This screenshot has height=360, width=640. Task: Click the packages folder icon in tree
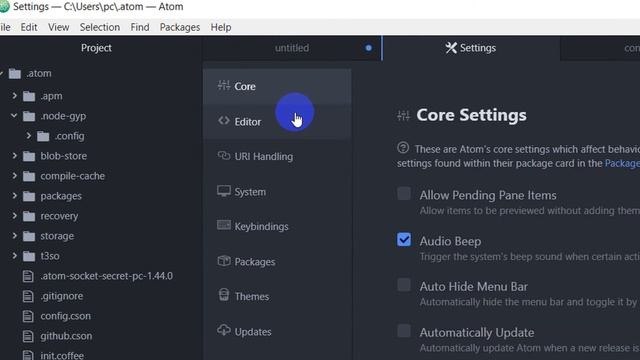(29, 196)
